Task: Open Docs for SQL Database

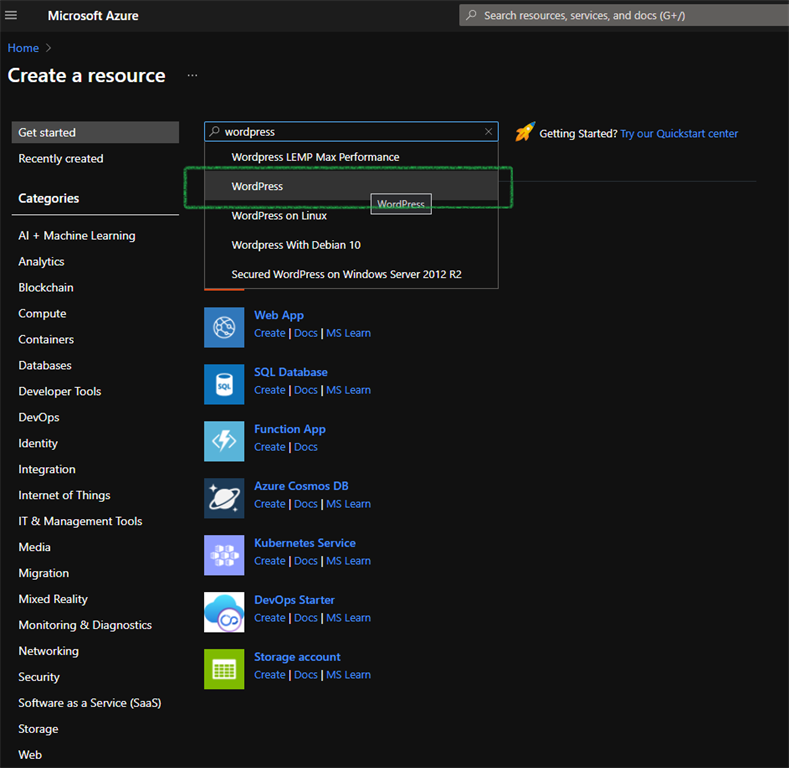Action: point(306,390)
